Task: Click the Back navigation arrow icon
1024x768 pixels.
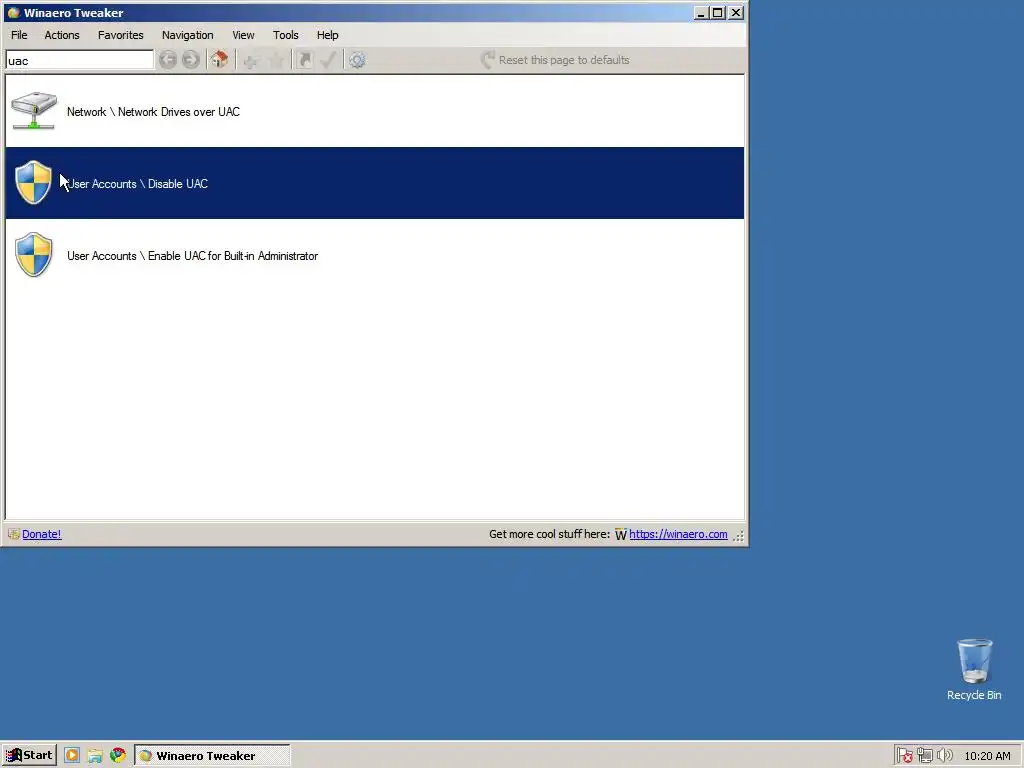Action: (x=168, y=60)
